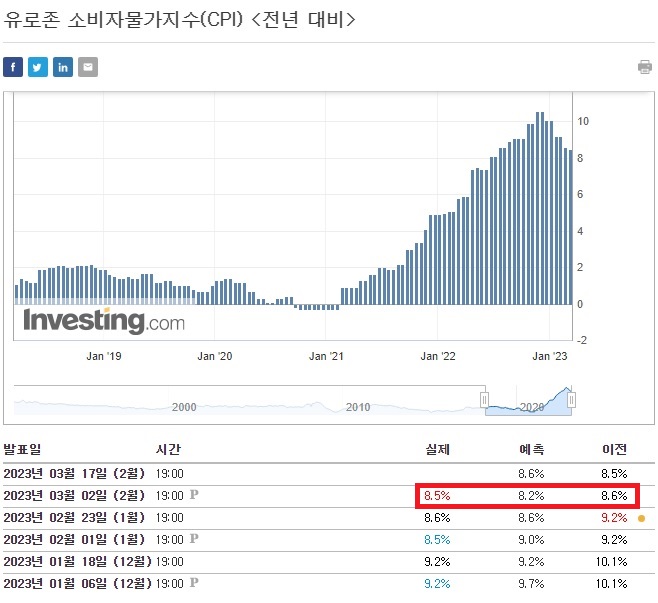
Task: Select the 2023년 02월 01일 (1월) row date
Action: (74, 539)
